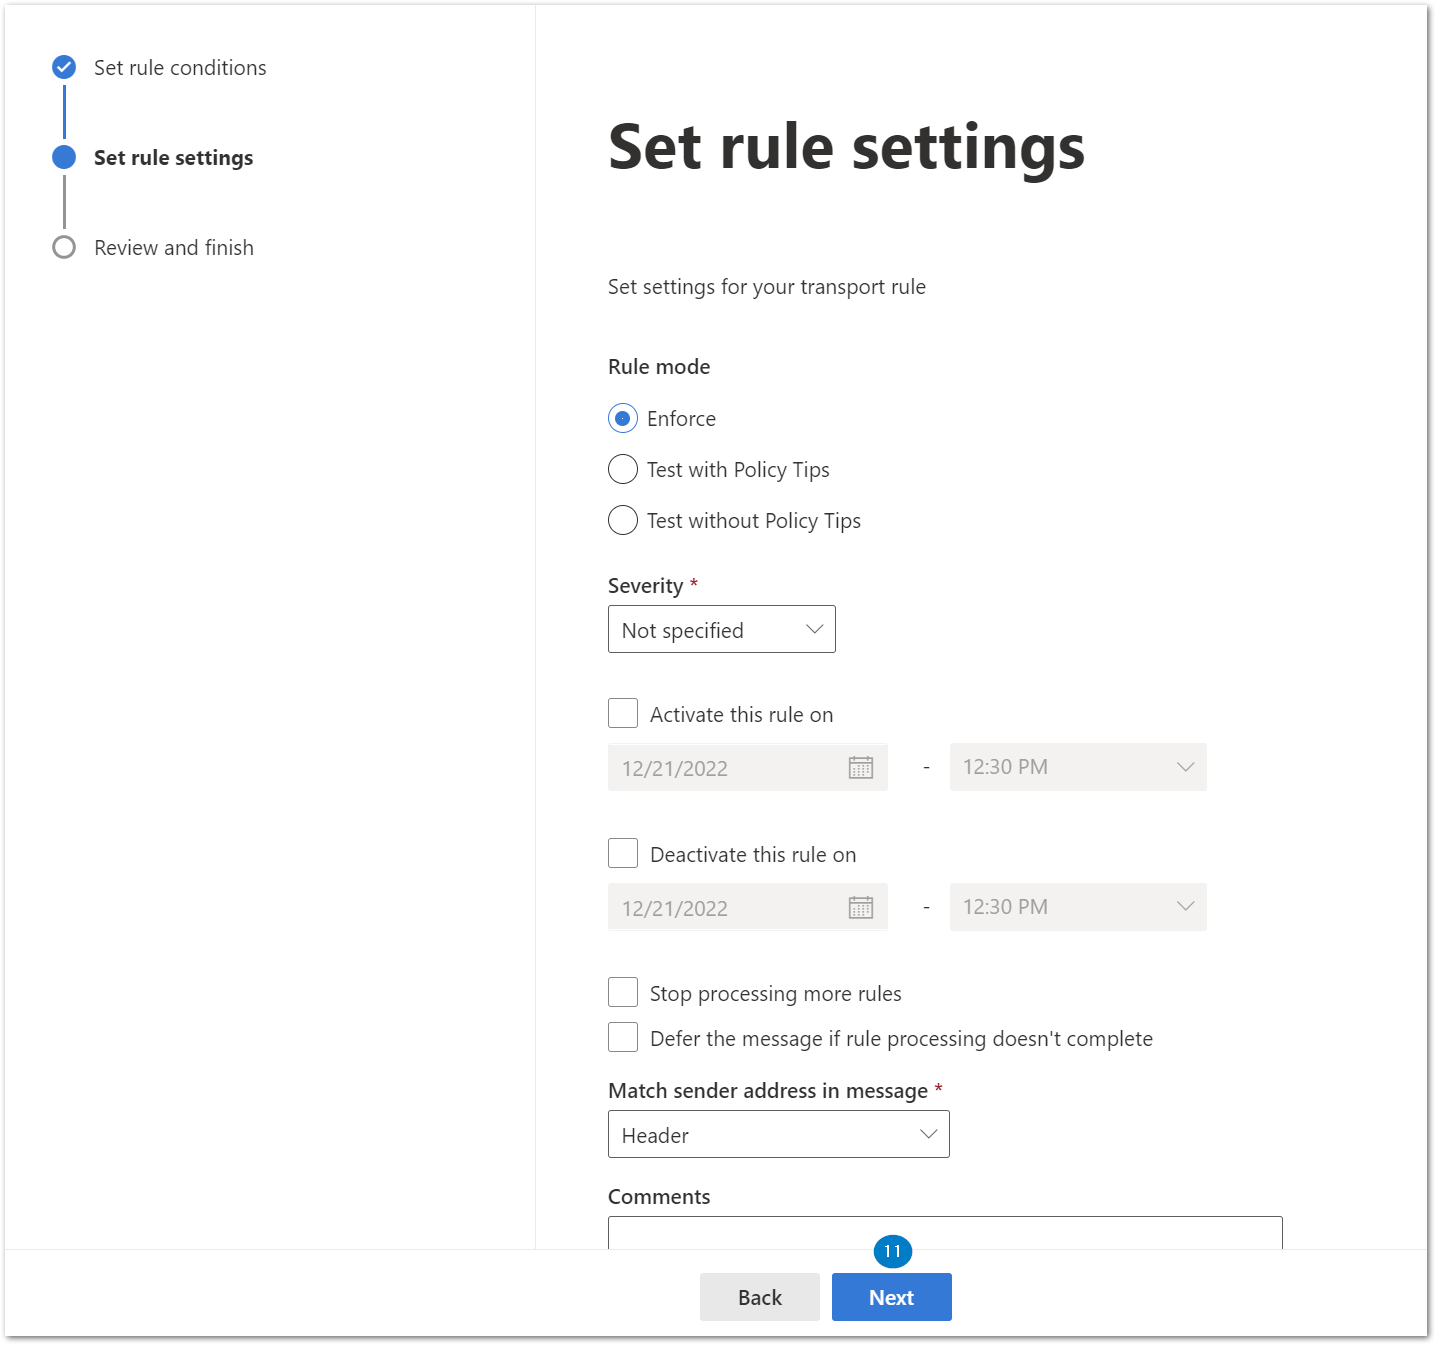Open the Severity dropdown
Screen dimensions: 1436x1345
[x=722, y=629]
